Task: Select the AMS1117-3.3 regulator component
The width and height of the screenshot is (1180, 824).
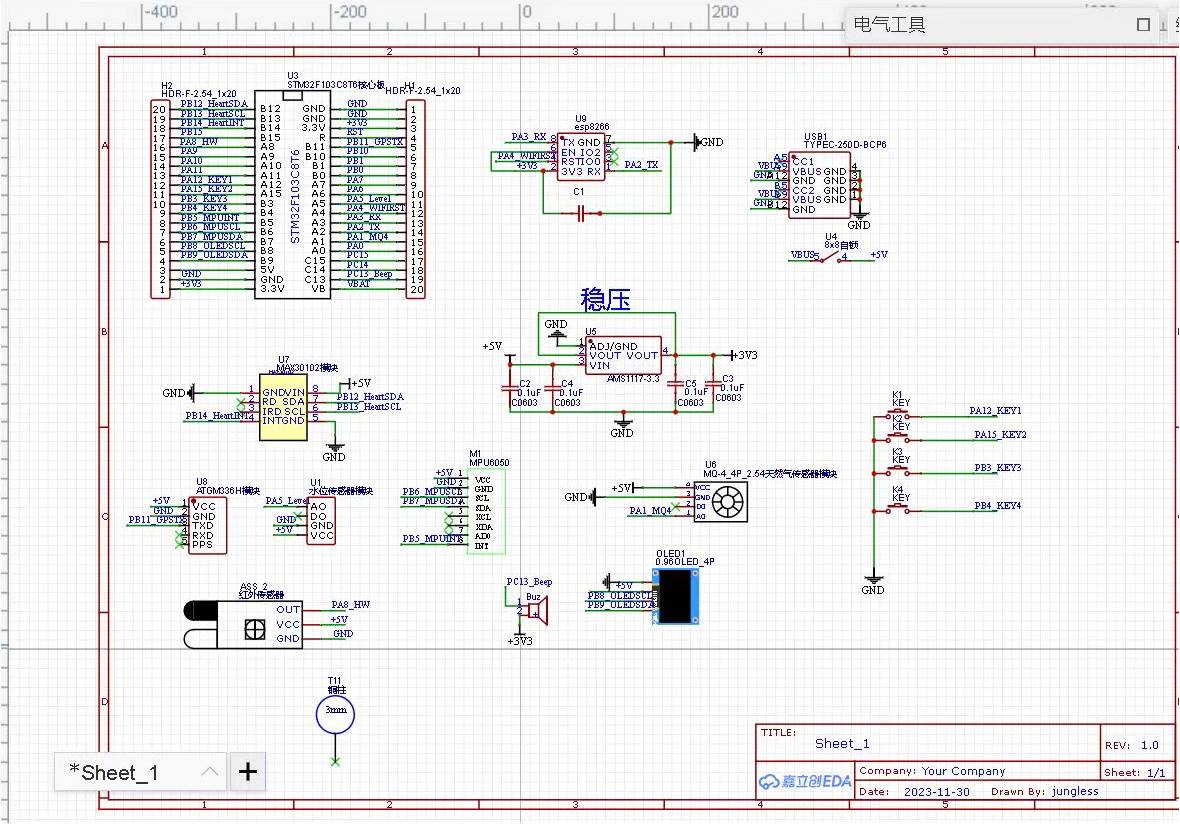Action: 621,356
